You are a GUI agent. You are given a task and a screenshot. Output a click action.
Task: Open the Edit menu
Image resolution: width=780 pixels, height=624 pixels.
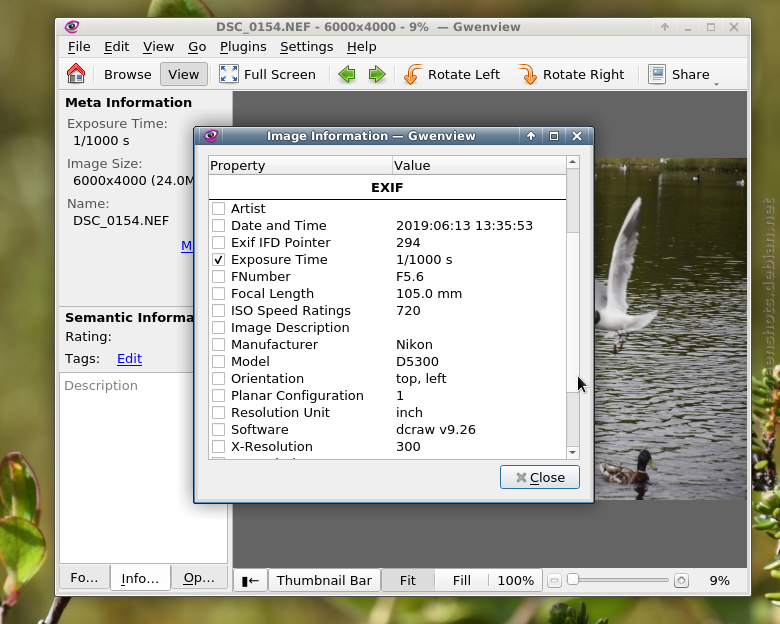[x=116, y=46]
